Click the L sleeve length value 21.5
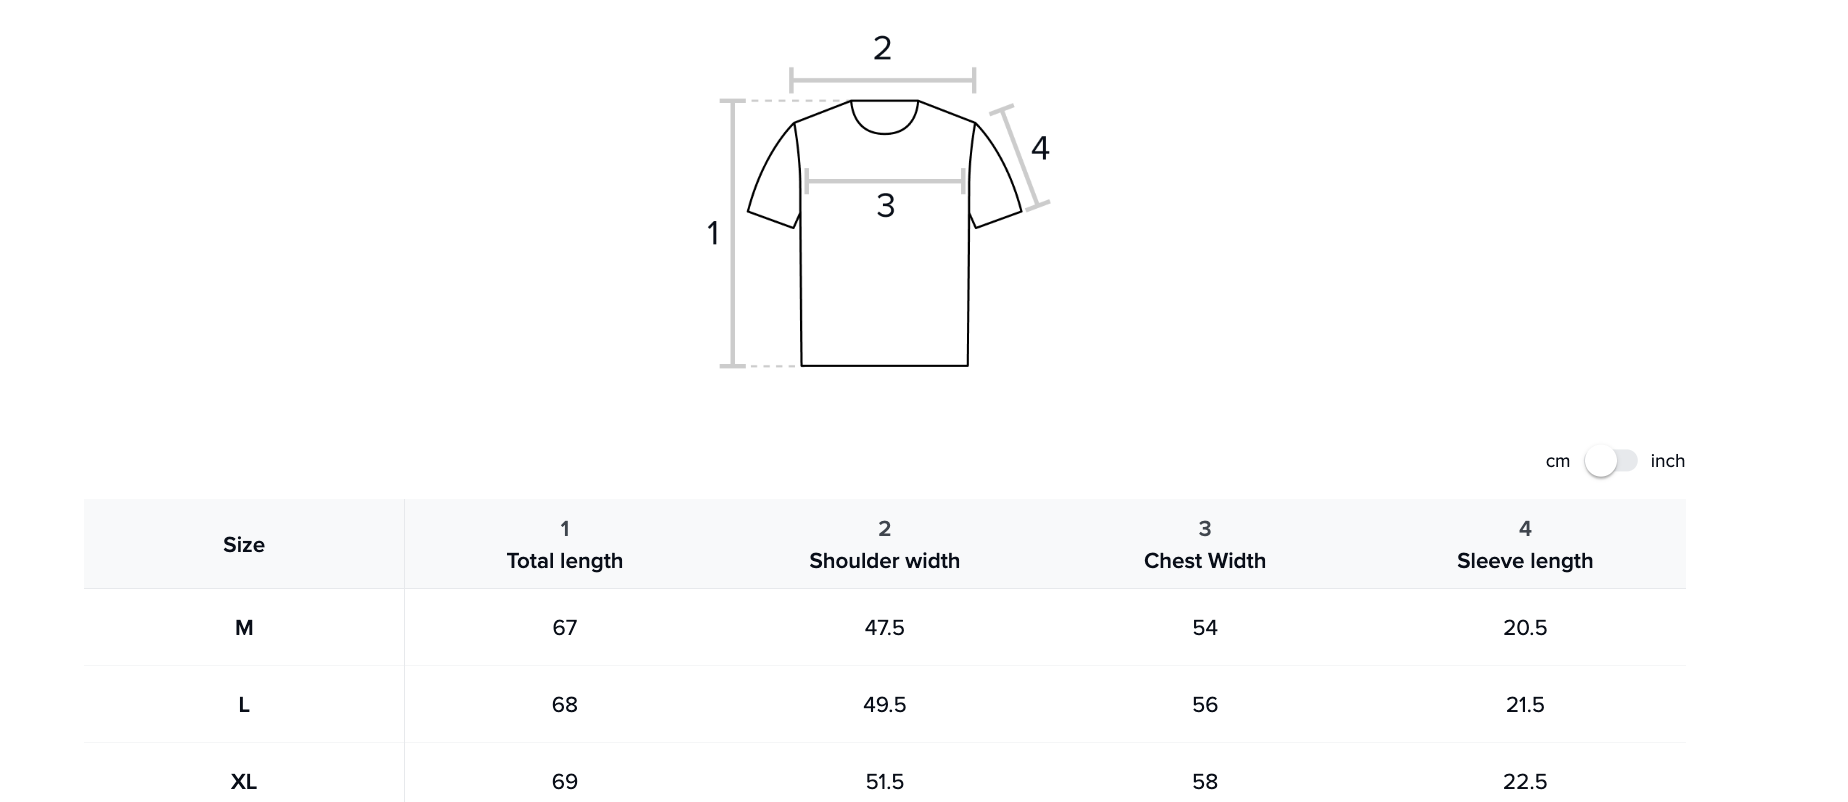This screenshot has height=802, width=1848. [x=1524, y=705]
